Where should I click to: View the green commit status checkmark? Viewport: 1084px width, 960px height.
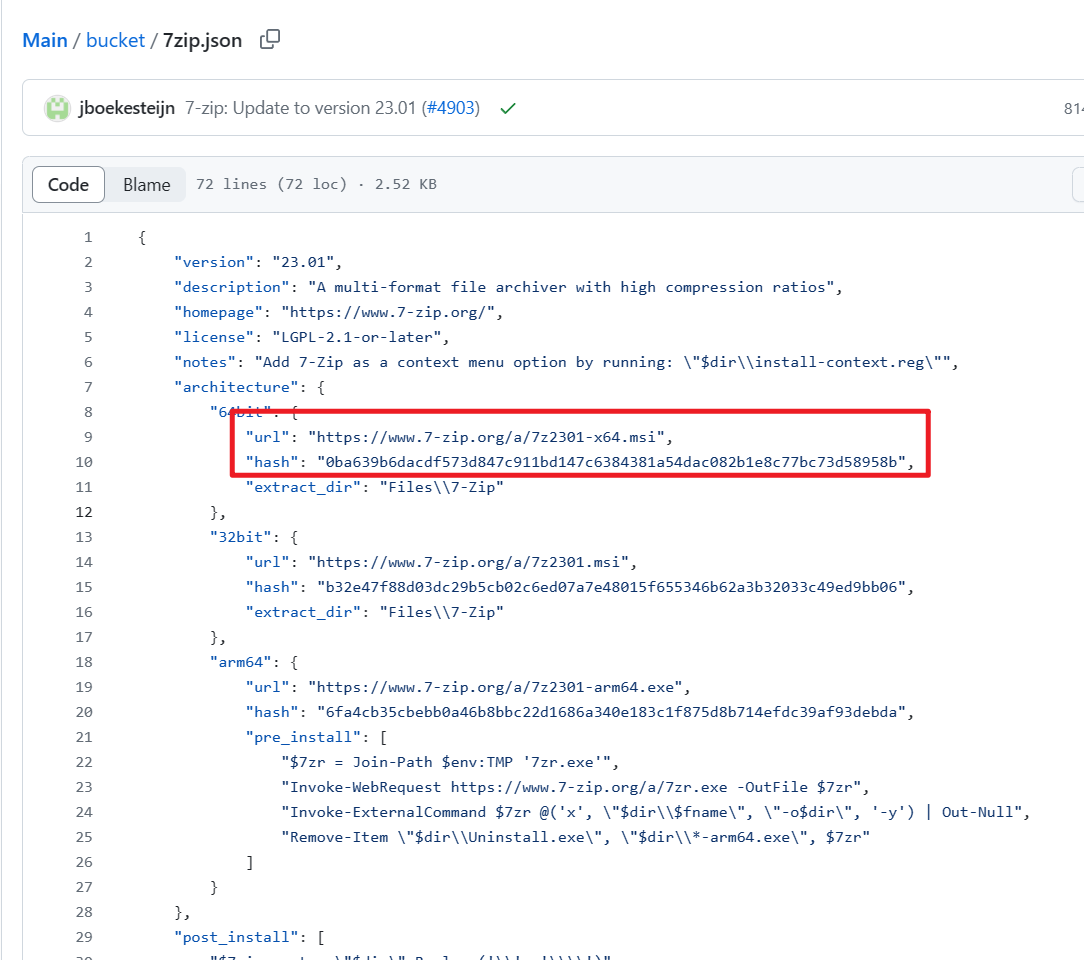(508, 109)
